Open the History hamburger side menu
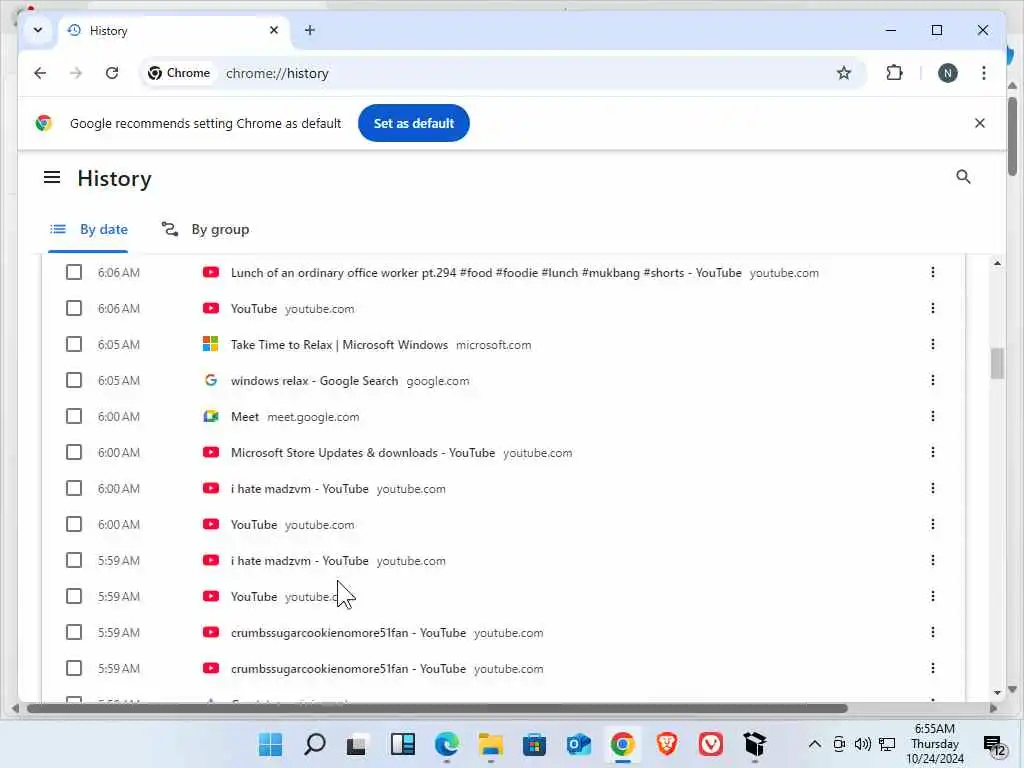 tap(52, 177)
